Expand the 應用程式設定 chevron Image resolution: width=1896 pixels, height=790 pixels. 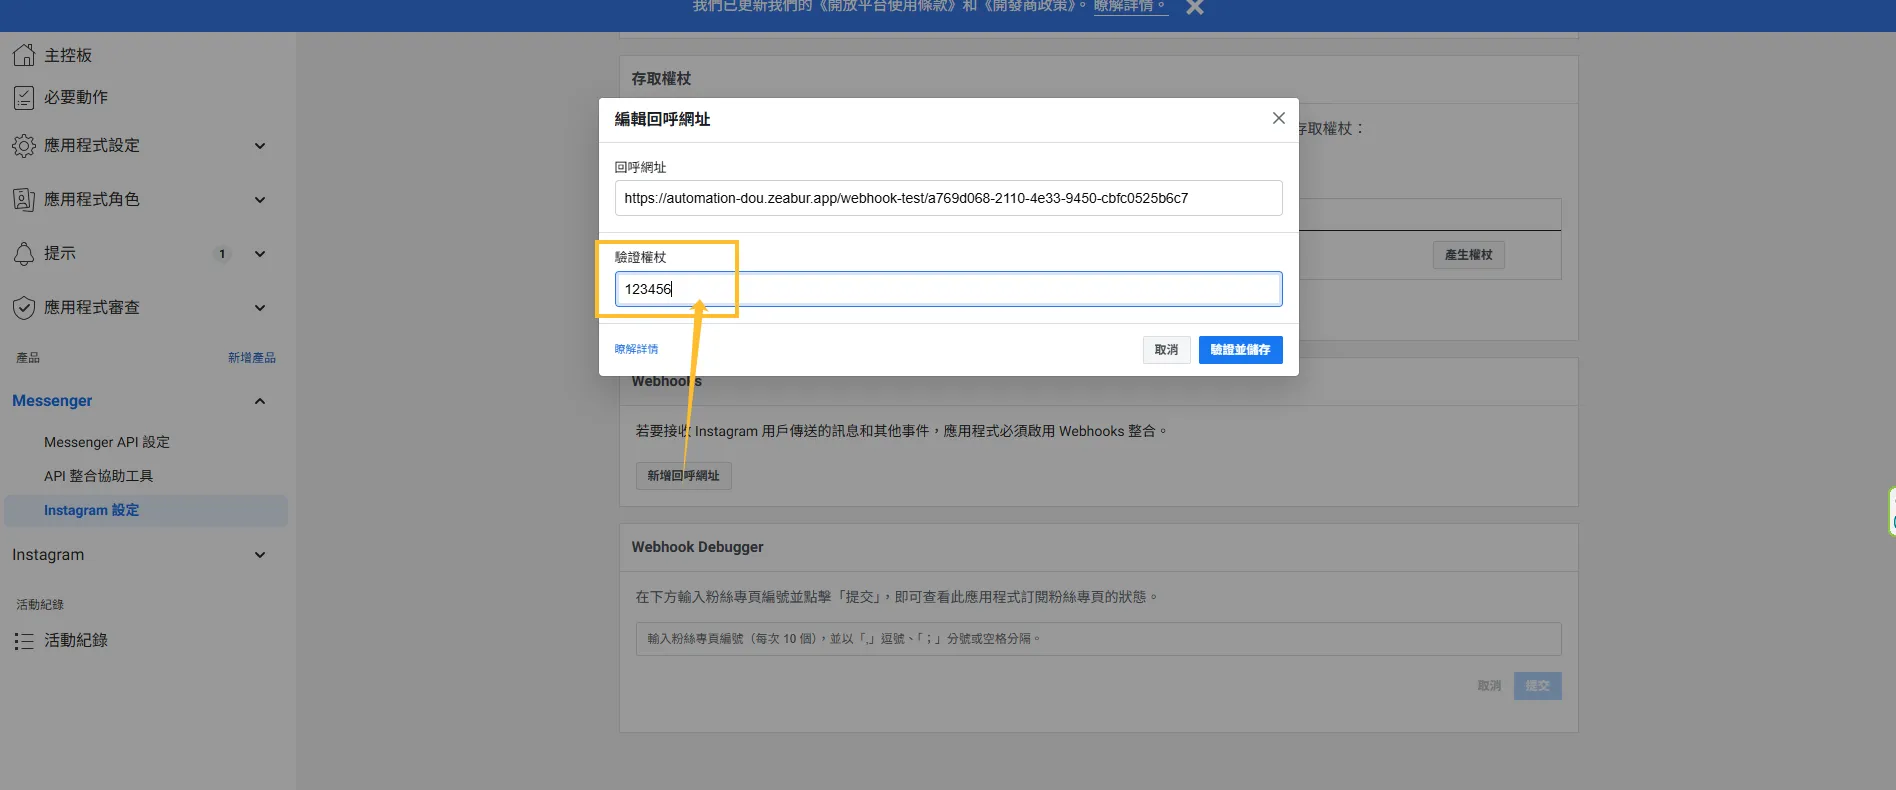coord(260,146)
